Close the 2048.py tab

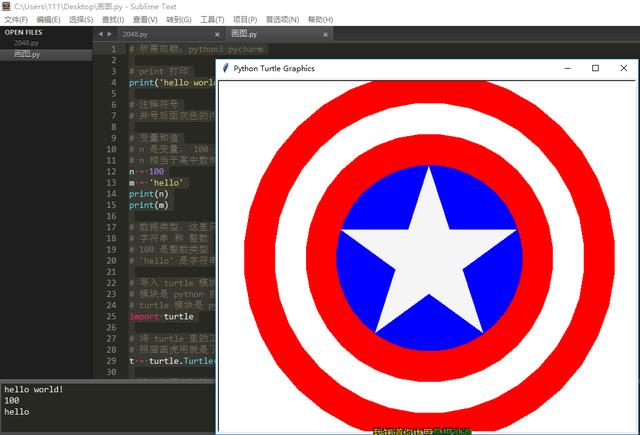pyautogui.click(x=217, y=35)
